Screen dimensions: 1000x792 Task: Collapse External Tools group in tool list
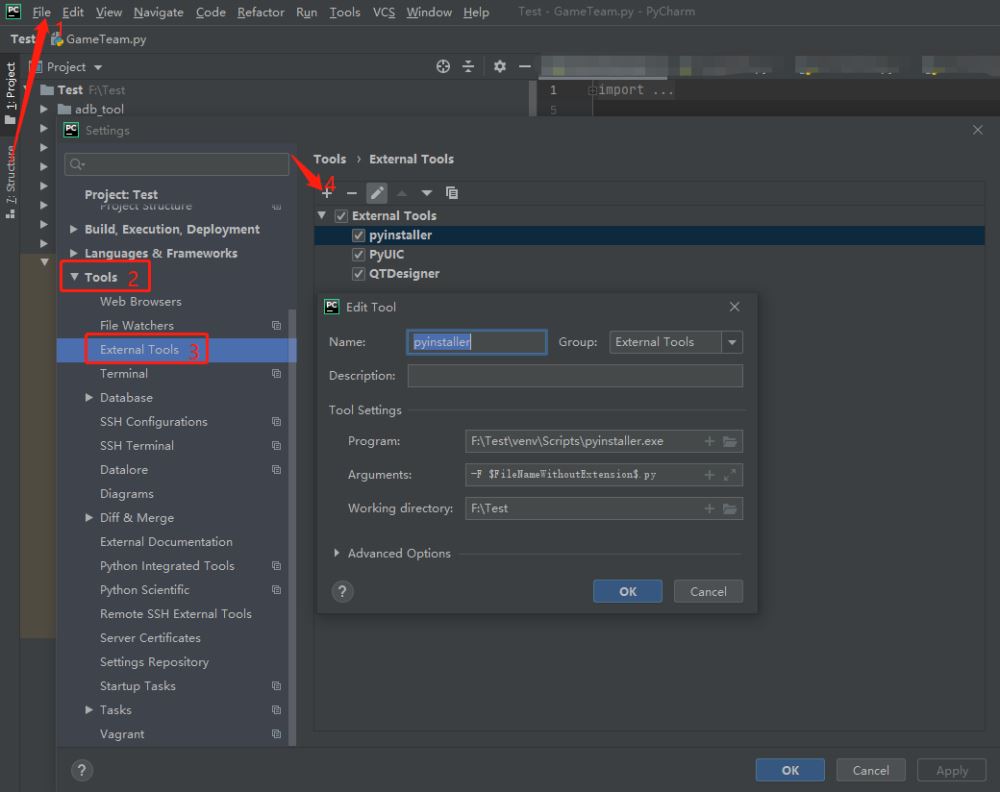coord(322,216)
